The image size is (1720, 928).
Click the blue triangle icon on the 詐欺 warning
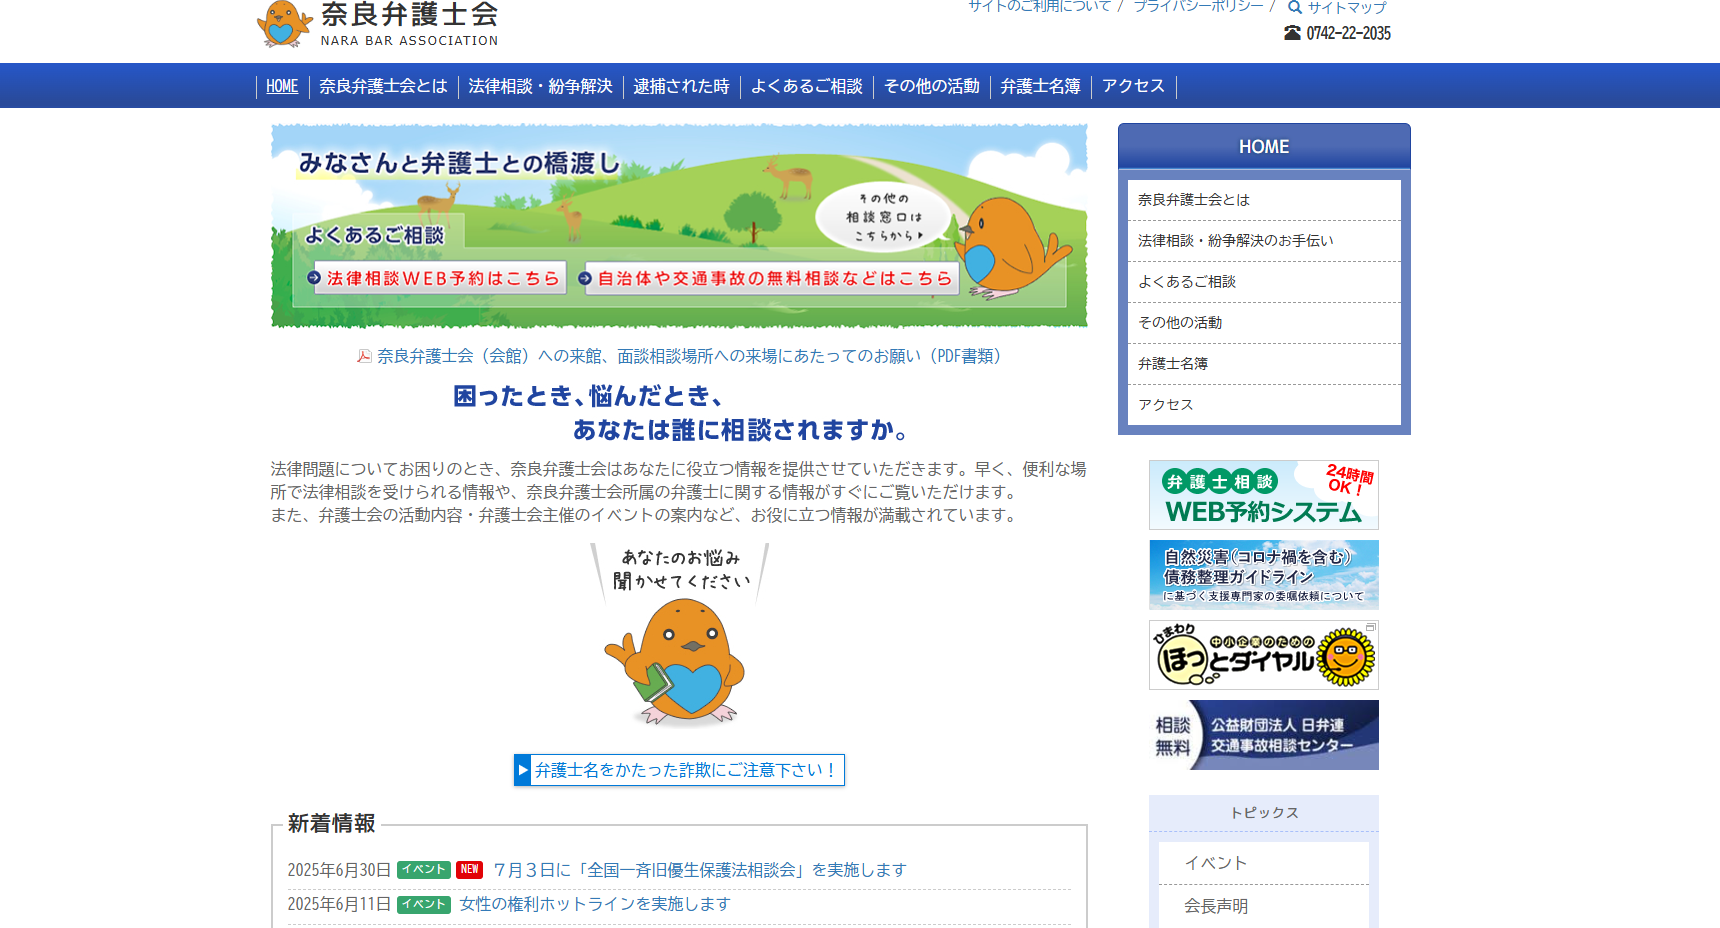pos(523,770)
